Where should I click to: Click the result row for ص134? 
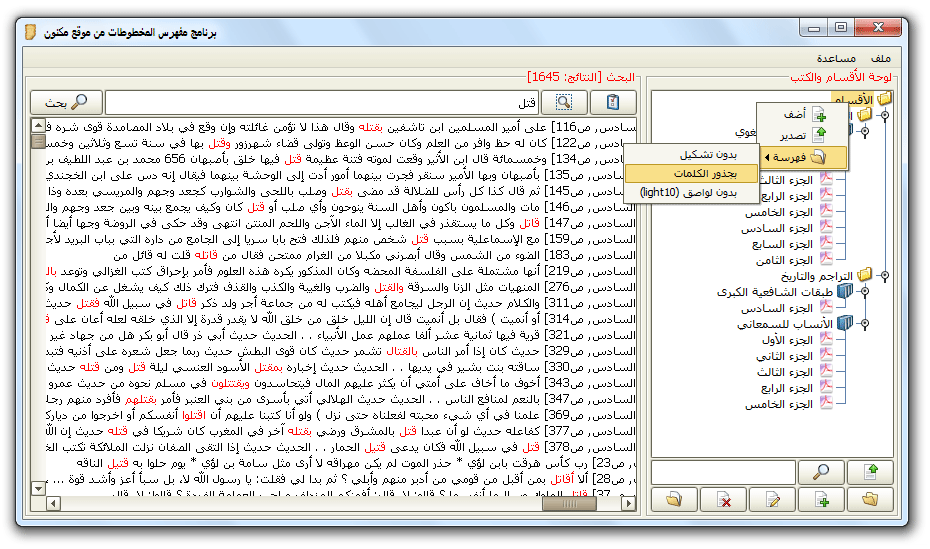(x=341, y=159)
